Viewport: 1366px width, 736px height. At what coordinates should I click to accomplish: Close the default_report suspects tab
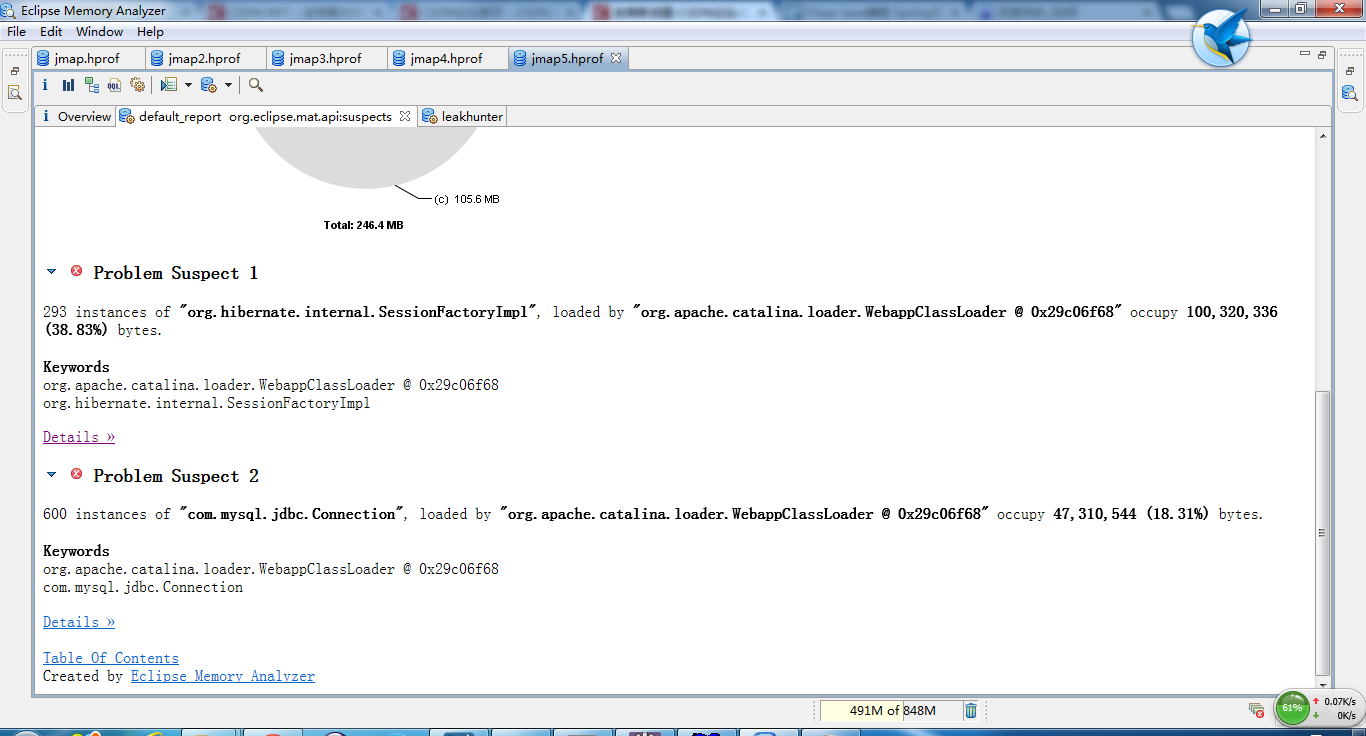(405, 116)
